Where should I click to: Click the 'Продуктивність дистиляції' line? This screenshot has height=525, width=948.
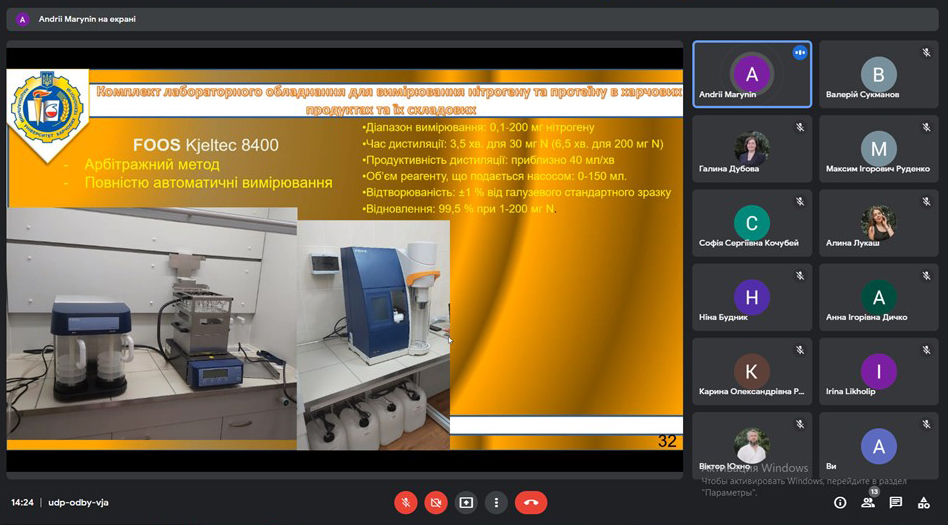489,160
